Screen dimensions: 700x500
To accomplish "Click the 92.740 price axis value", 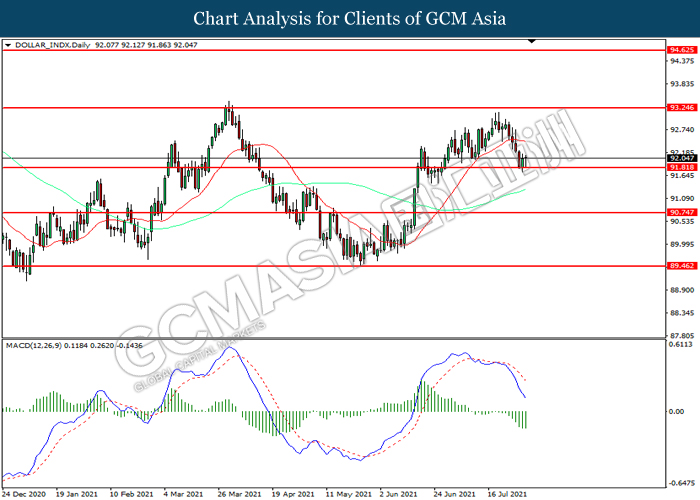I will pos(682,129).
